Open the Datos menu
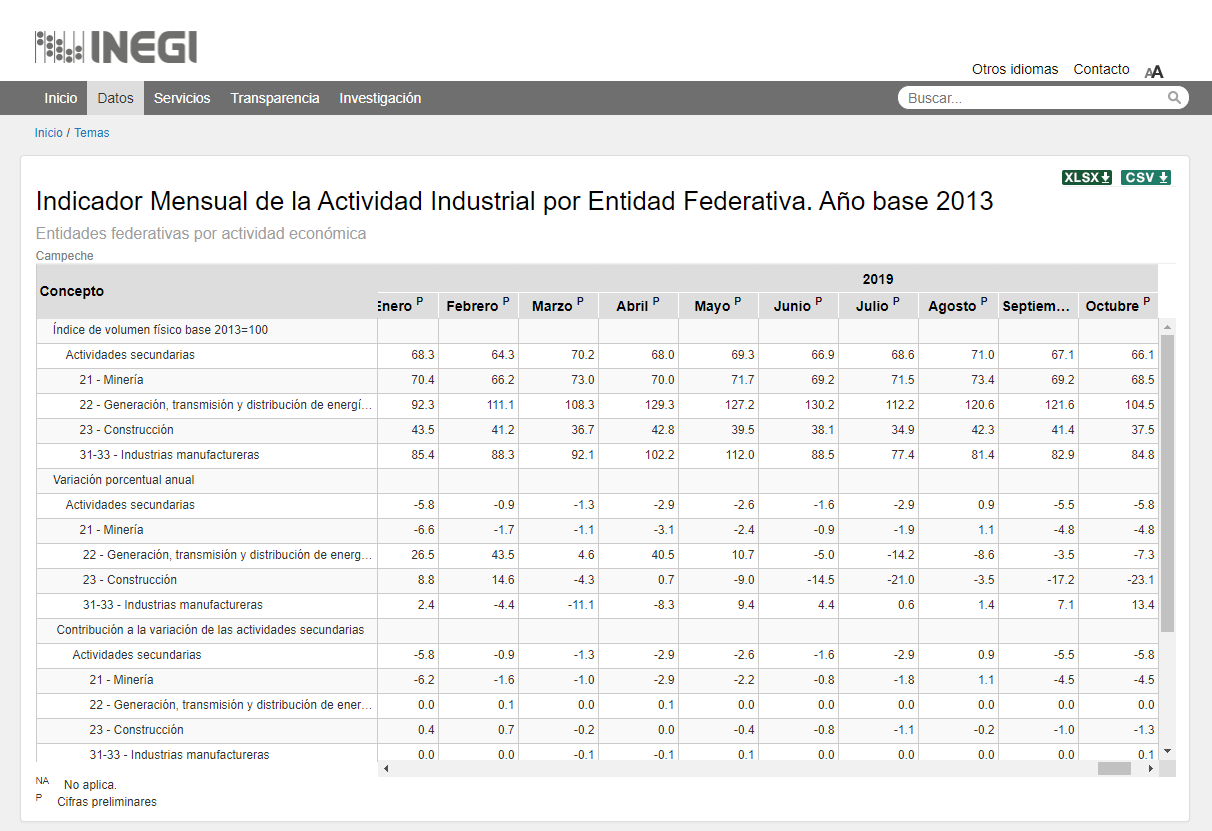Viewport: 1212px width, 831px height. pos(116,98)
